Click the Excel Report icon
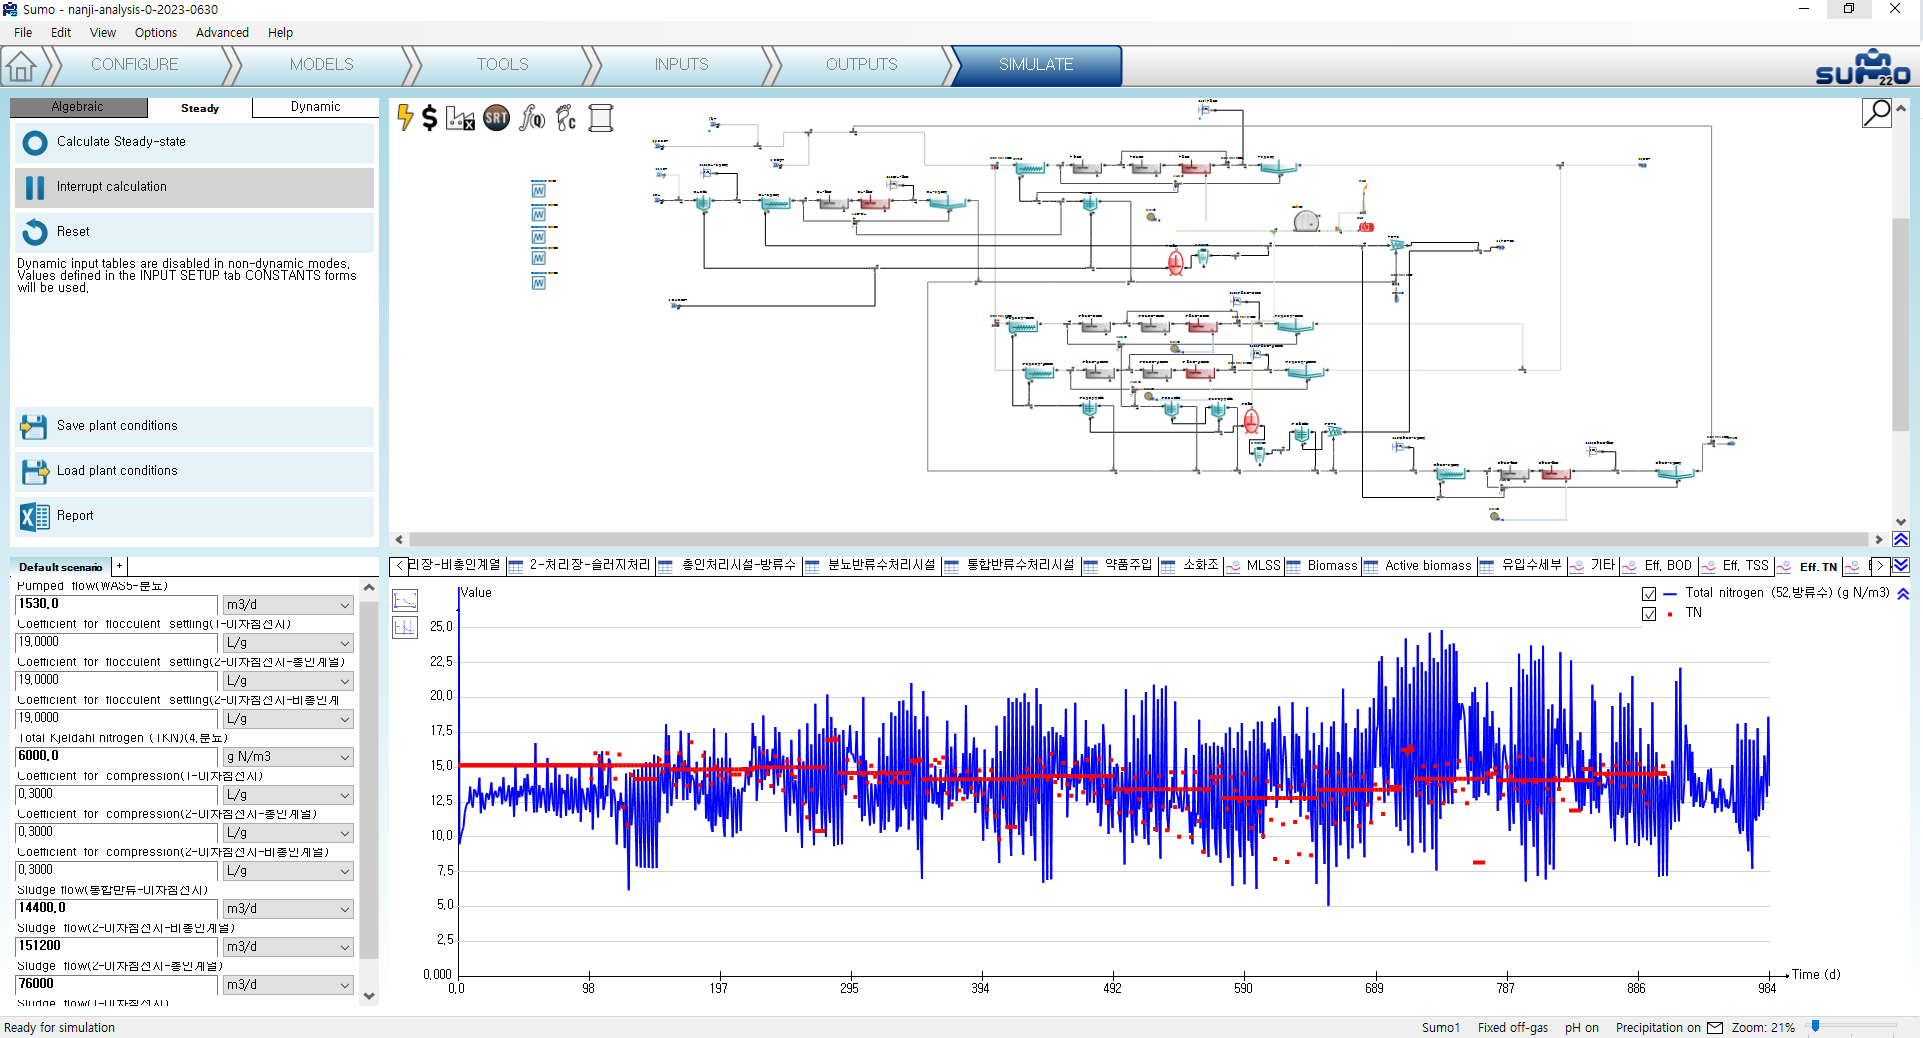Image resolution: width=1923 pixels, height=1038 pixels. (34, 517)
